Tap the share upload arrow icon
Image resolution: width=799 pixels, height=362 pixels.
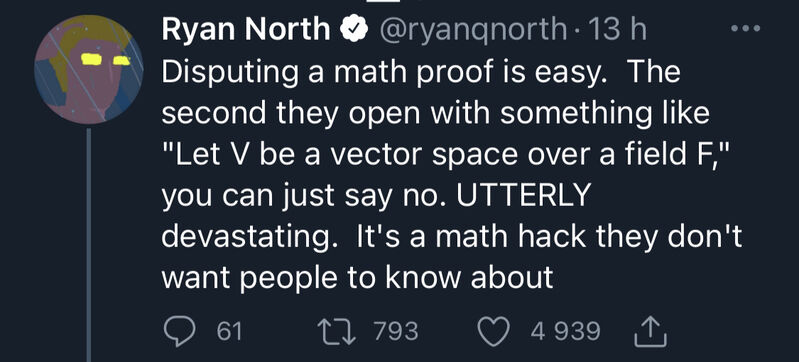[652, 330]
